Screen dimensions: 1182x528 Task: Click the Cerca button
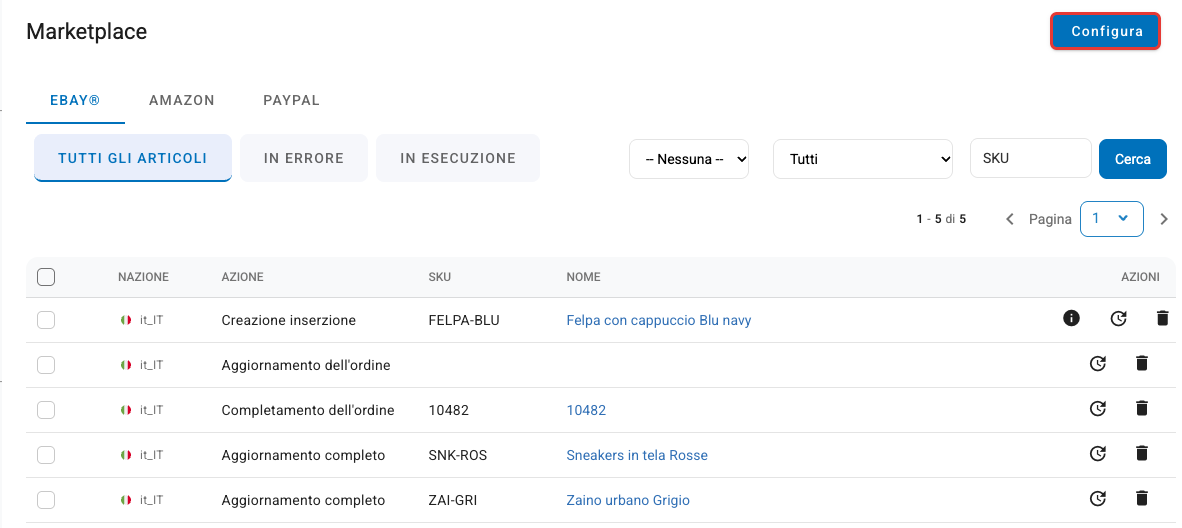pyautogui.click(x=1133, y=159)
